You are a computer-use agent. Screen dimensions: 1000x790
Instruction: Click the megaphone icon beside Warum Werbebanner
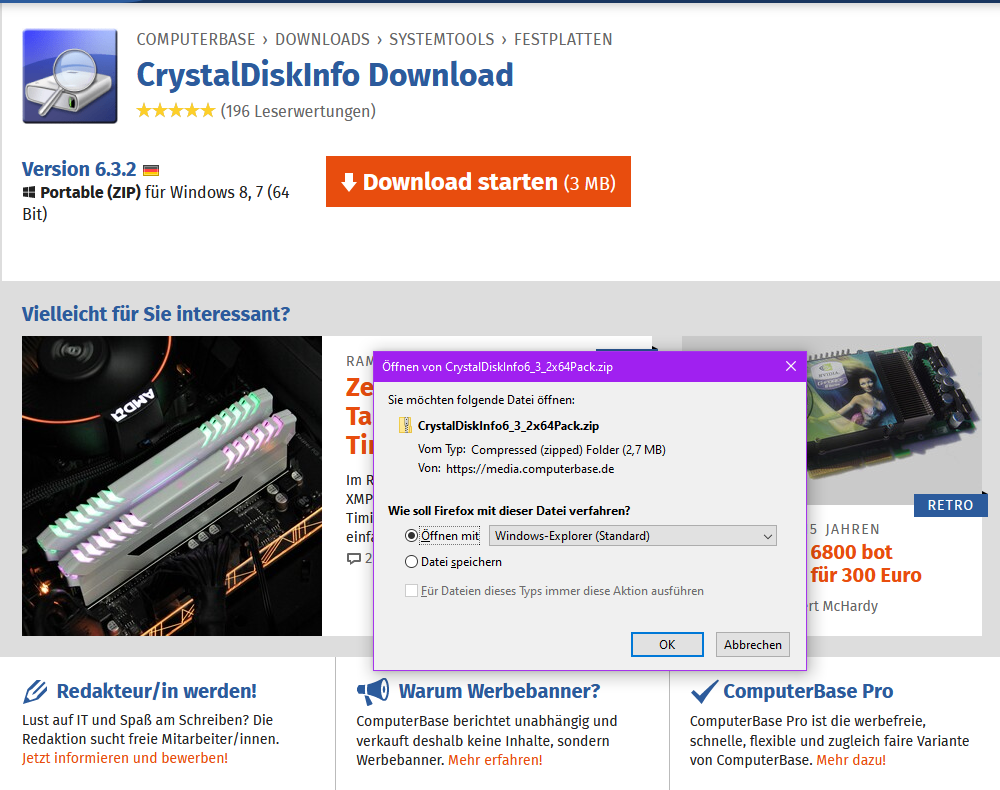pyautogui.click(x=373, y=691)
